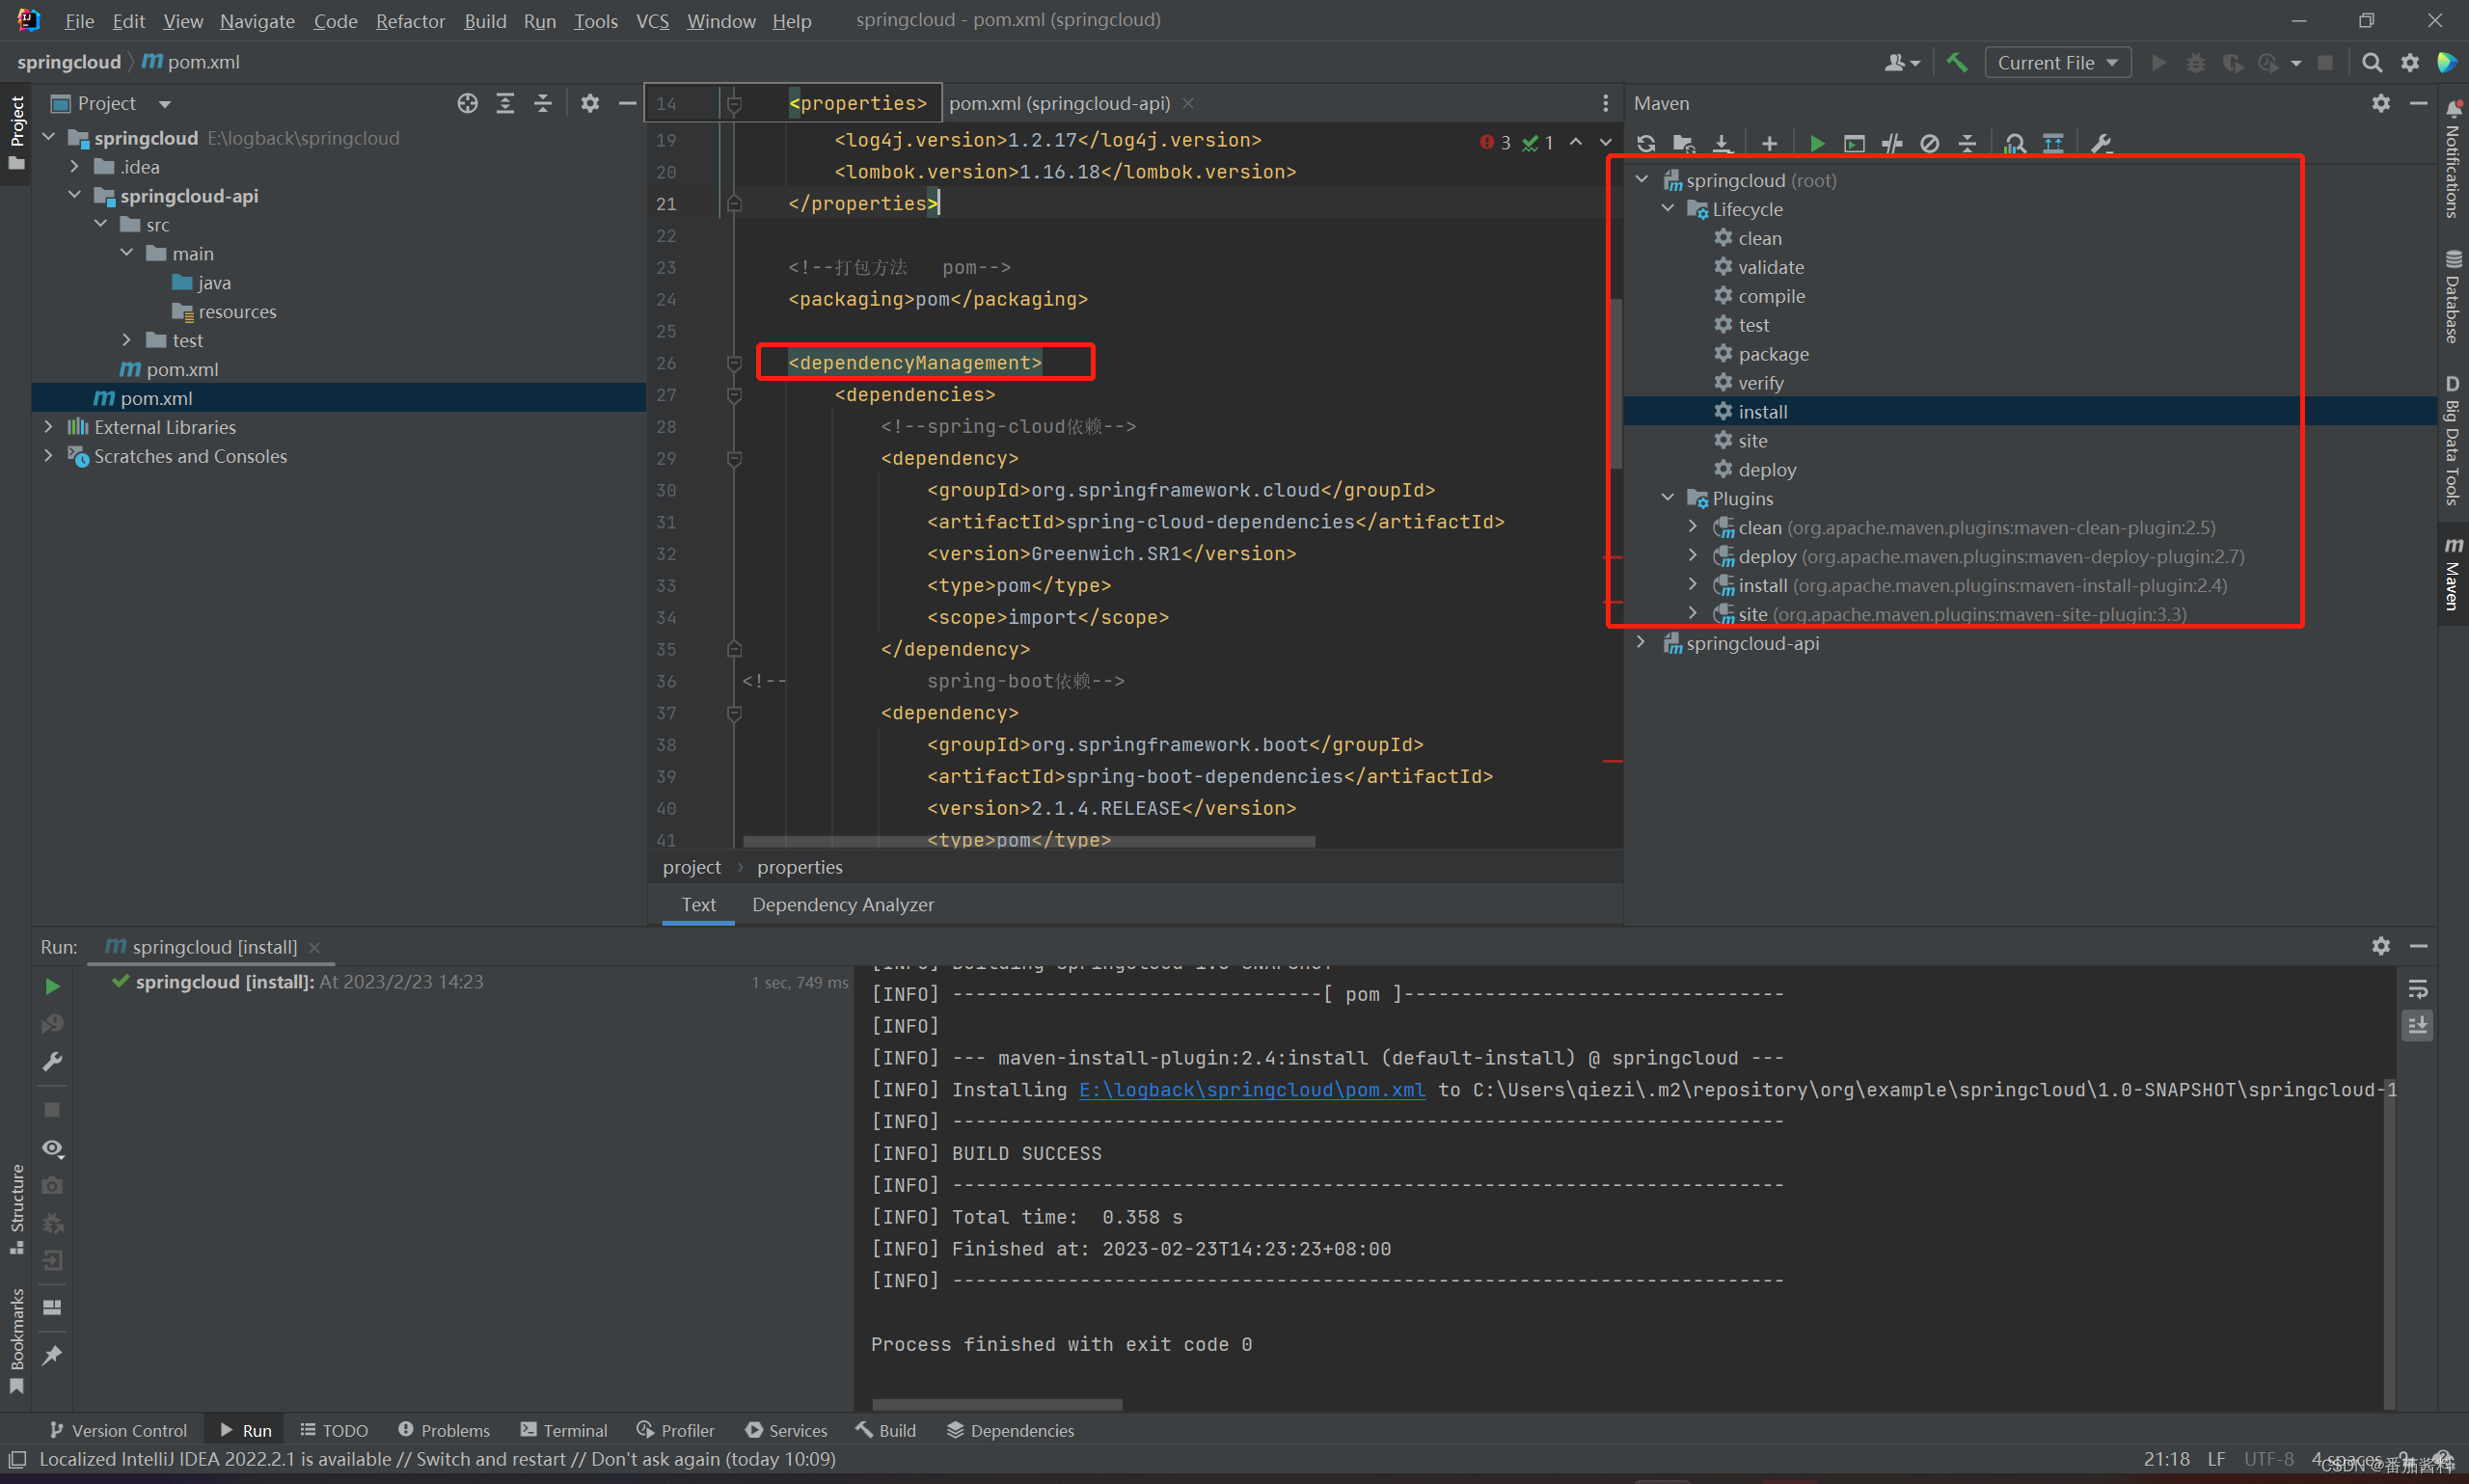Viewport: 2469px width, 1484px height.
Task: Expand the springcloud-api Maven module
Action: point(1641,643)
